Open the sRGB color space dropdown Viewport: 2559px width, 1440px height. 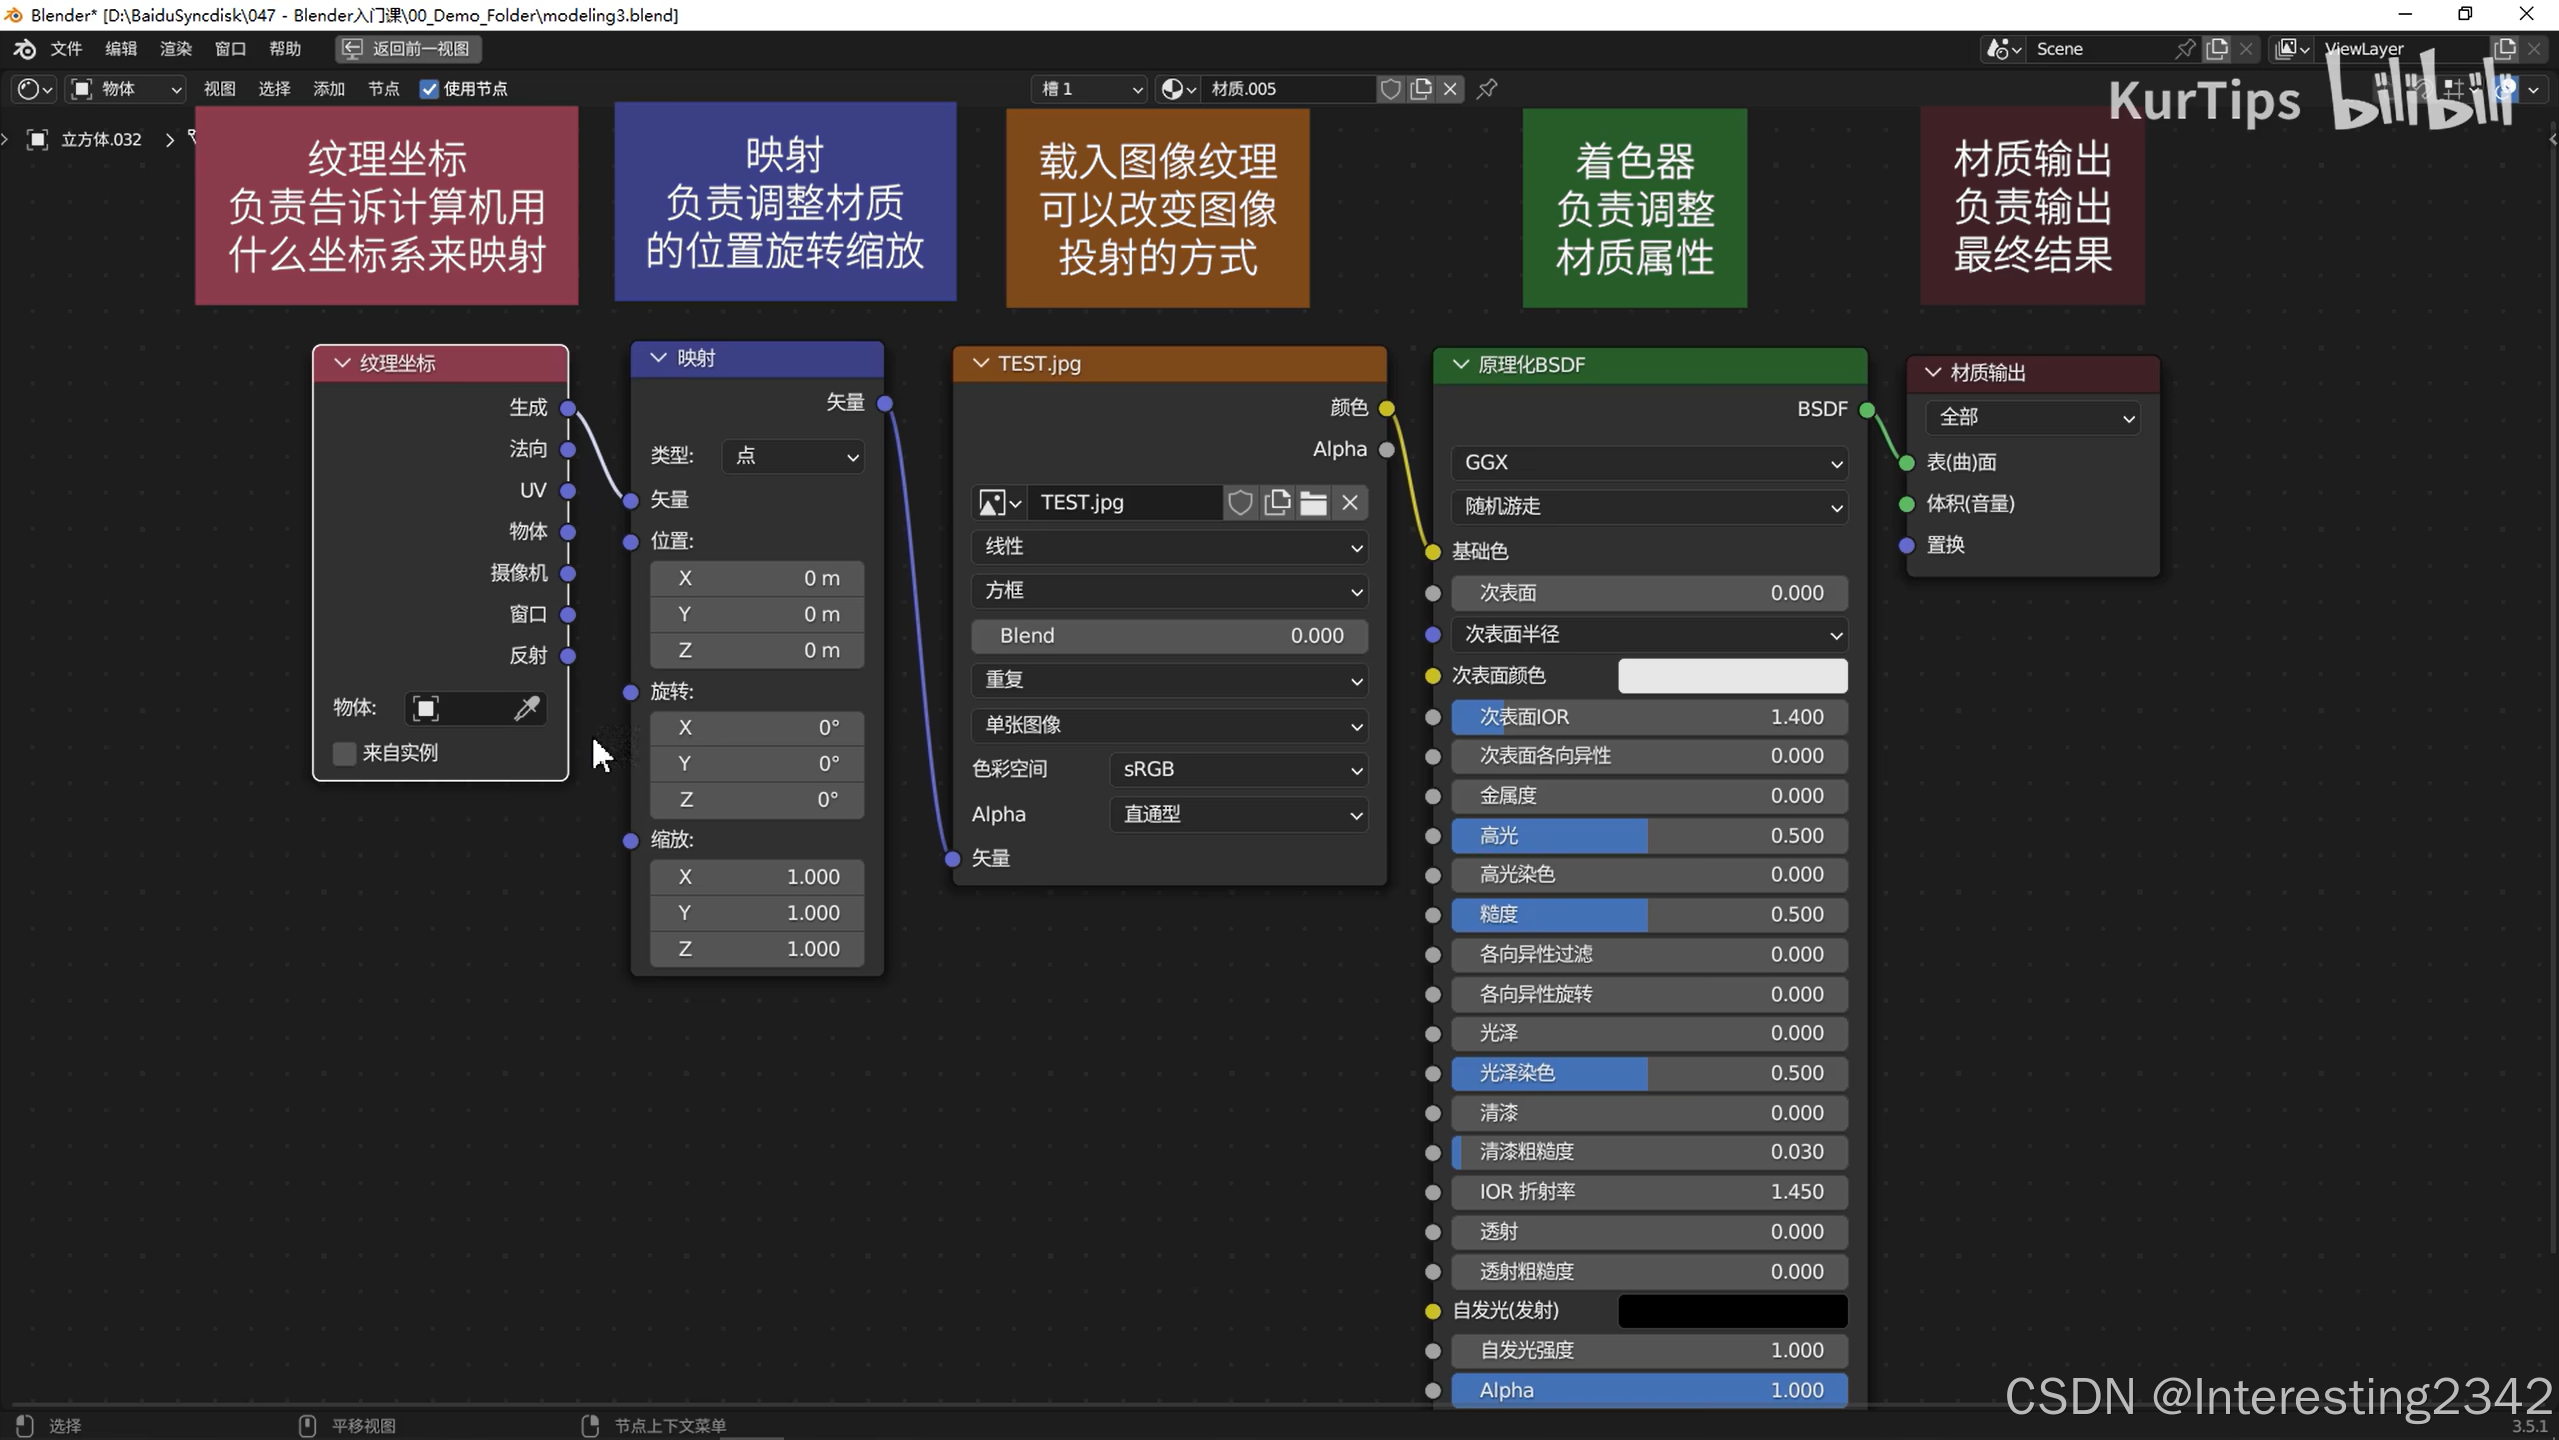[x=1238, y=770]
